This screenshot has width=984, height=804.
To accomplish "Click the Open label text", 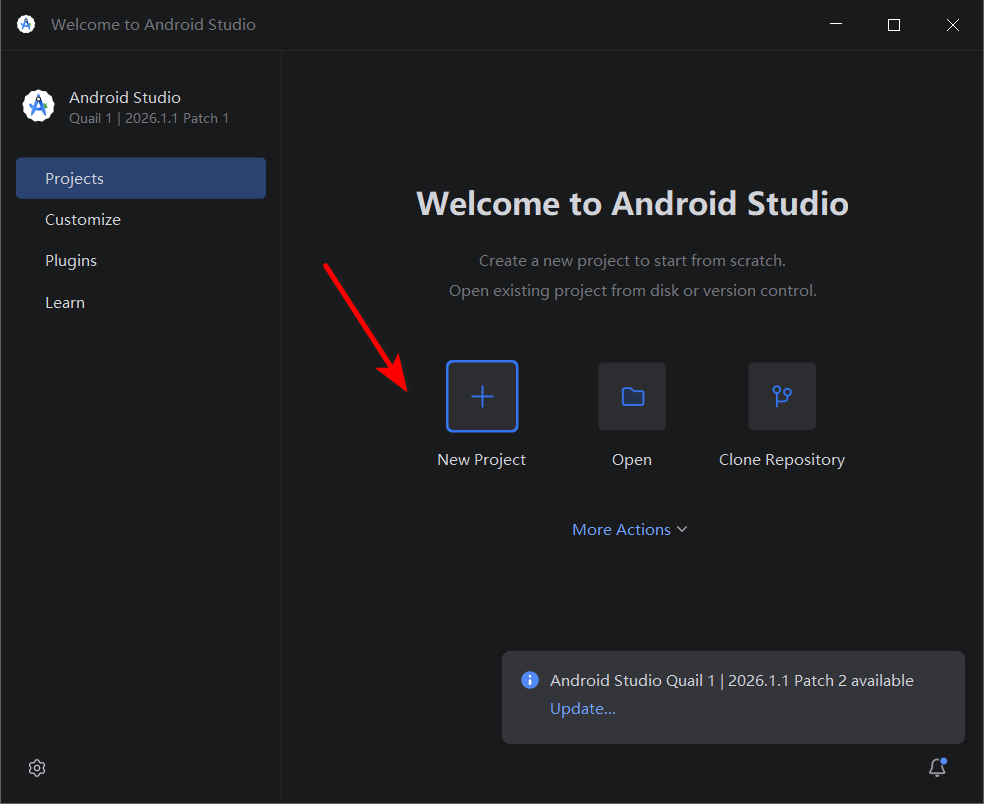I will coord(632,459).
